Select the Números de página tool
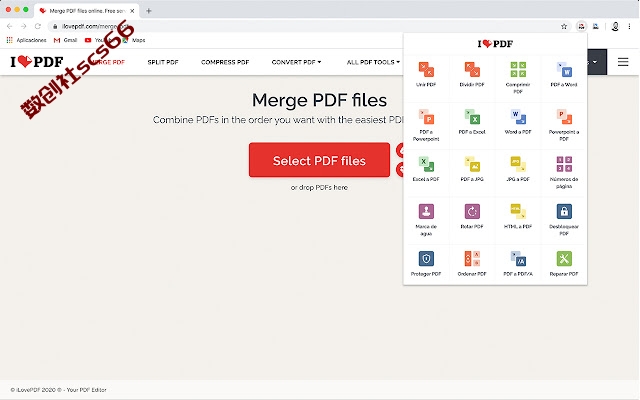 [x=564, y=172]
